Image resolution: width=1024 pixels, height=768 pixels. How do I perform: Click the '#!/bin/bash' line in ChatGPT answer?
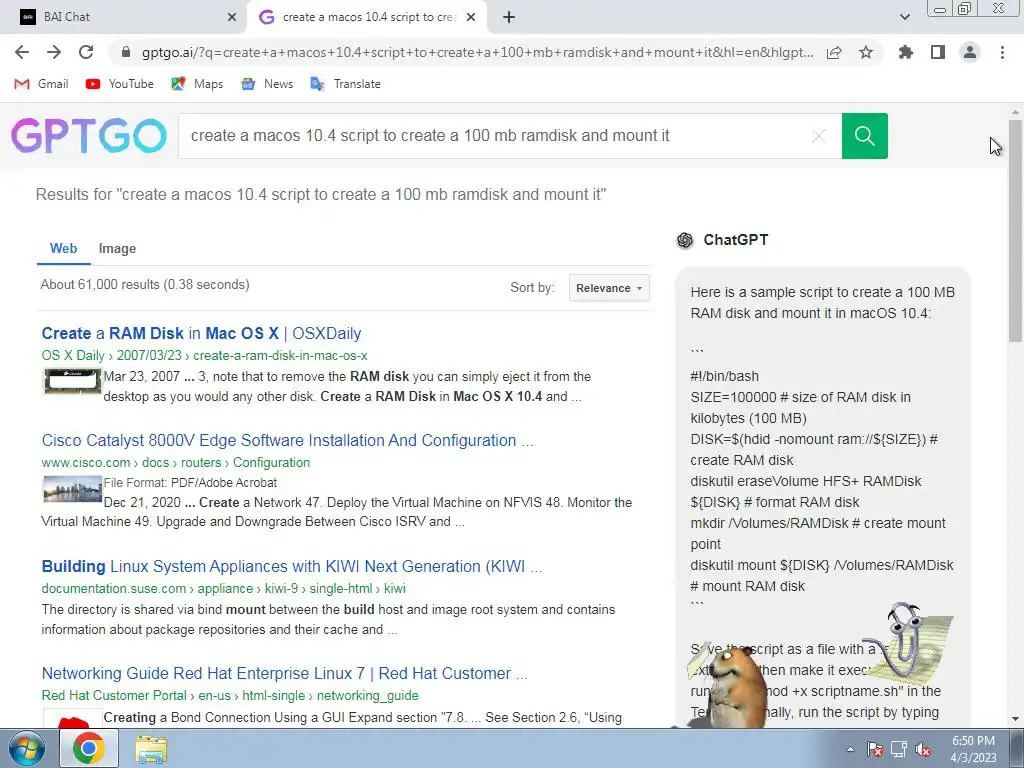725,377
